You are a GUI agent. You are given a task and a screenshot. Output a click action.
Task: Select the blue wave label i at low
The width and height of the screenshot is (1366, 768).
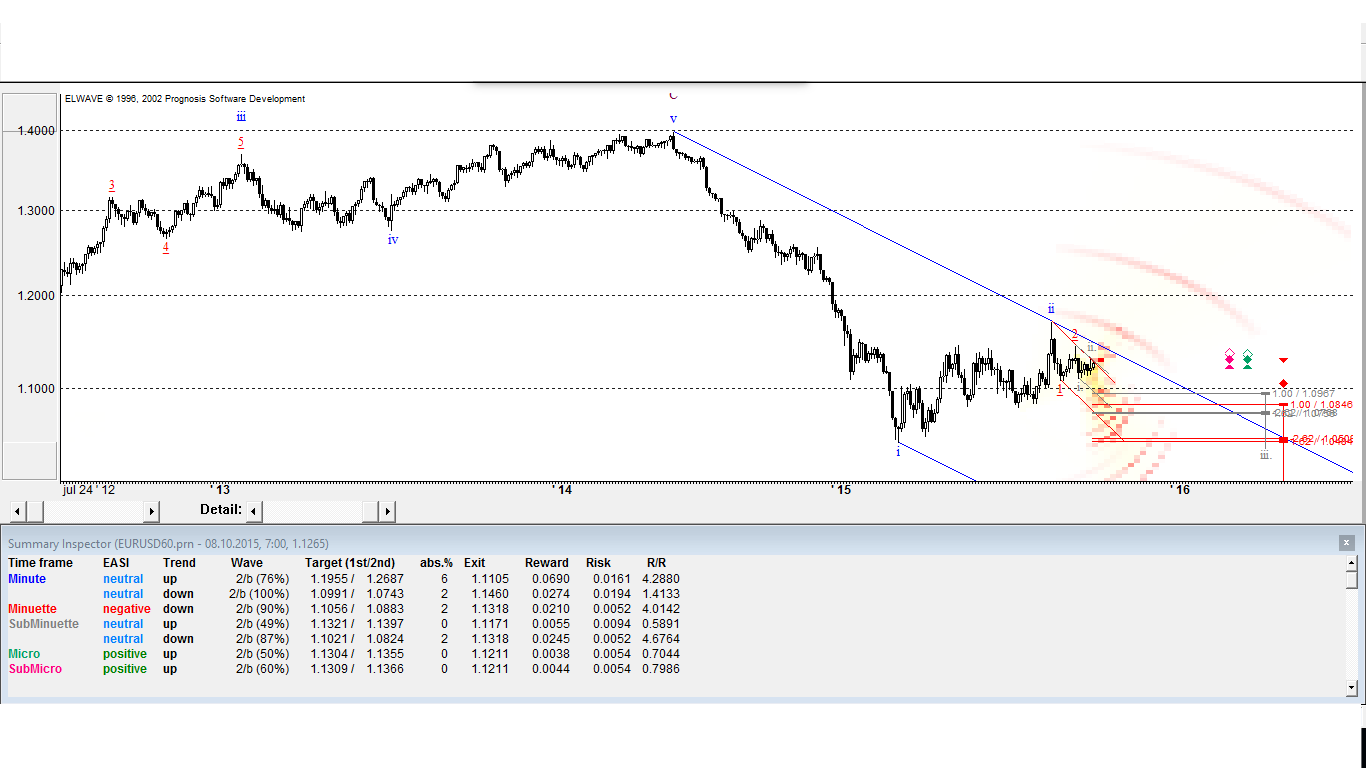898,452
